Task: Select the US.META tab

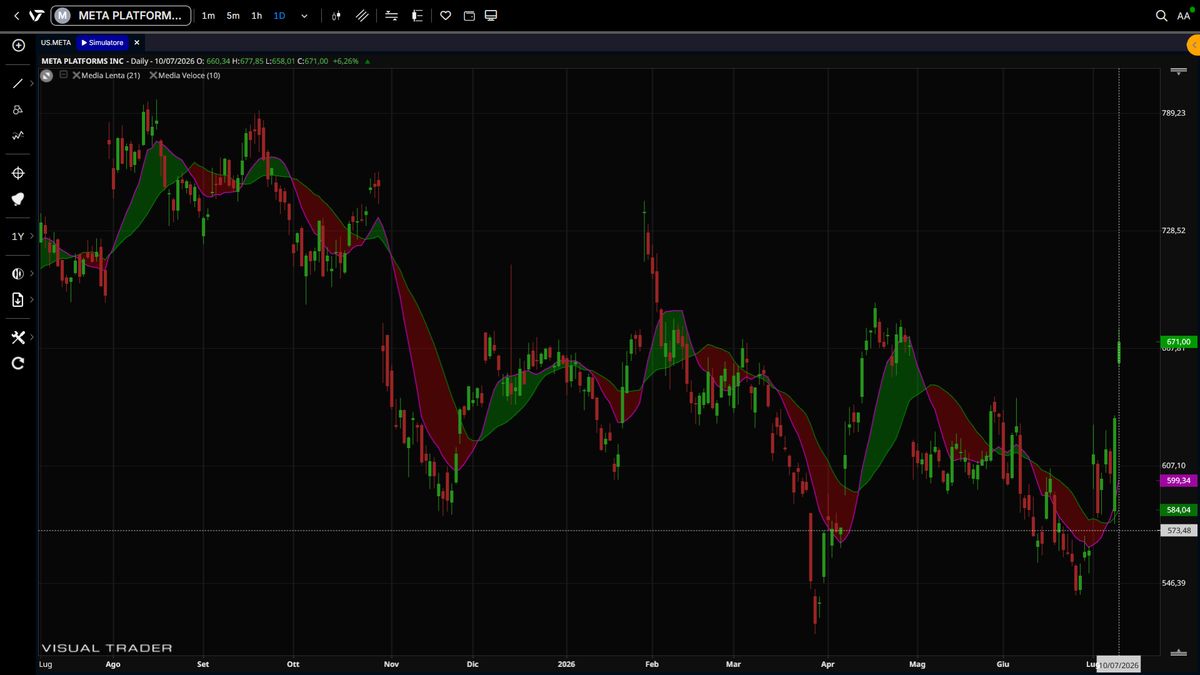Action: (x=56, y=43)
